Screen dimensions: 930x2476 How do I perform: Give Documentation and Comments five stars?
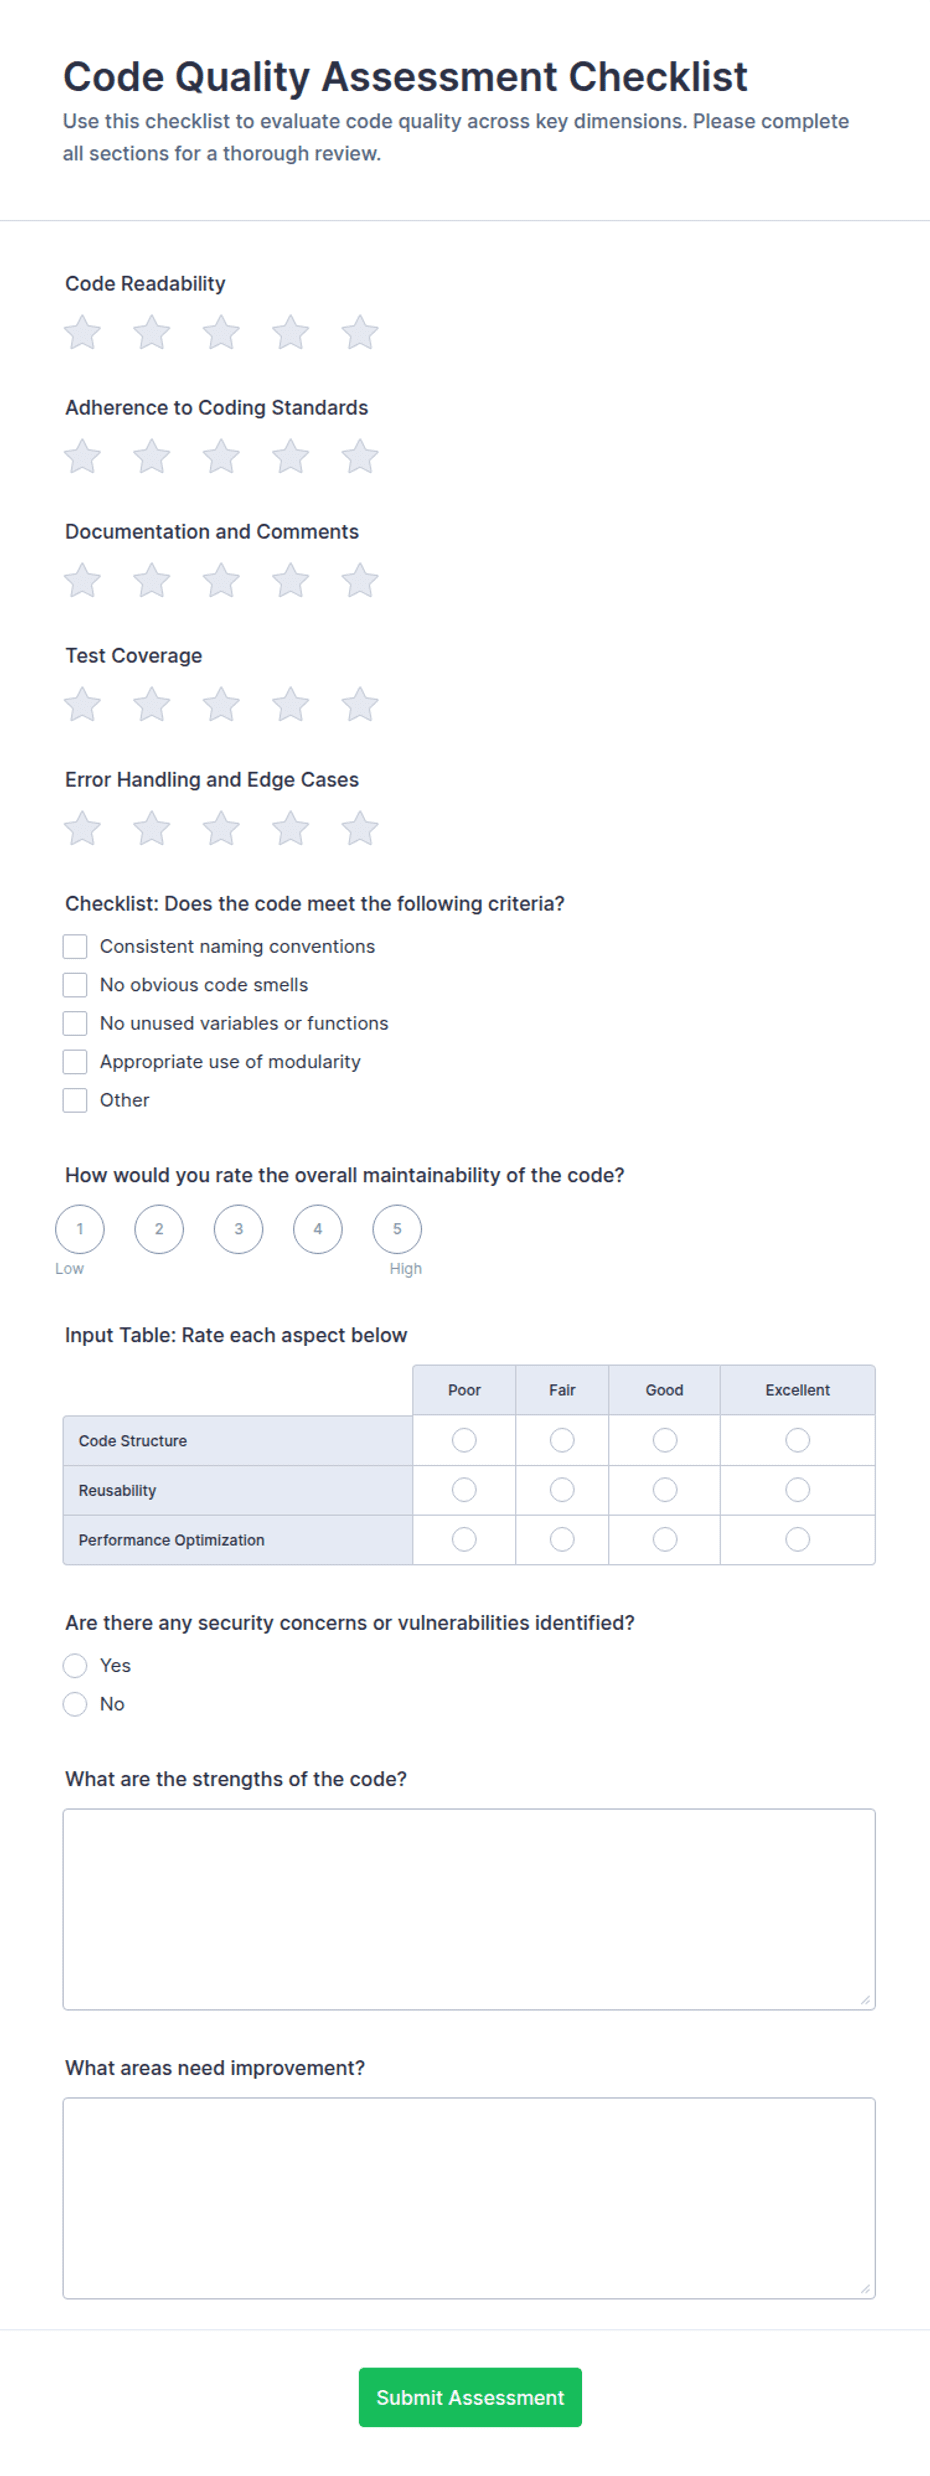click(x=360, y=581)
